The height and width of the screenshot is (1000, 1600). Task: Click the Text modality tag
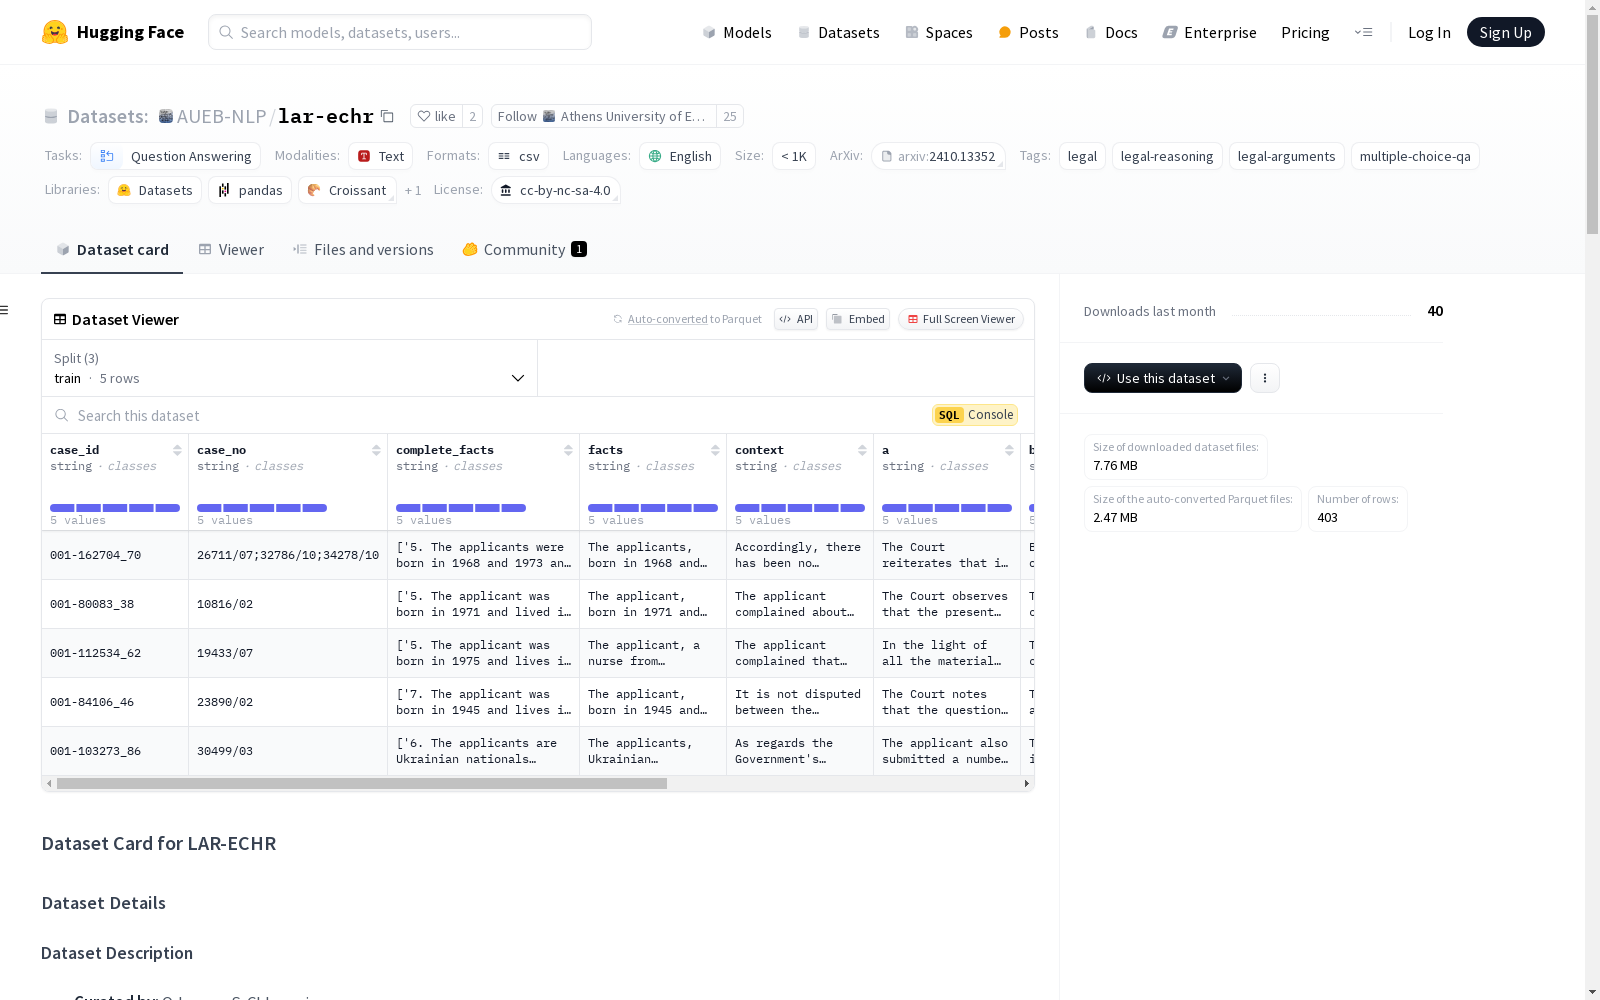point(380,156)
